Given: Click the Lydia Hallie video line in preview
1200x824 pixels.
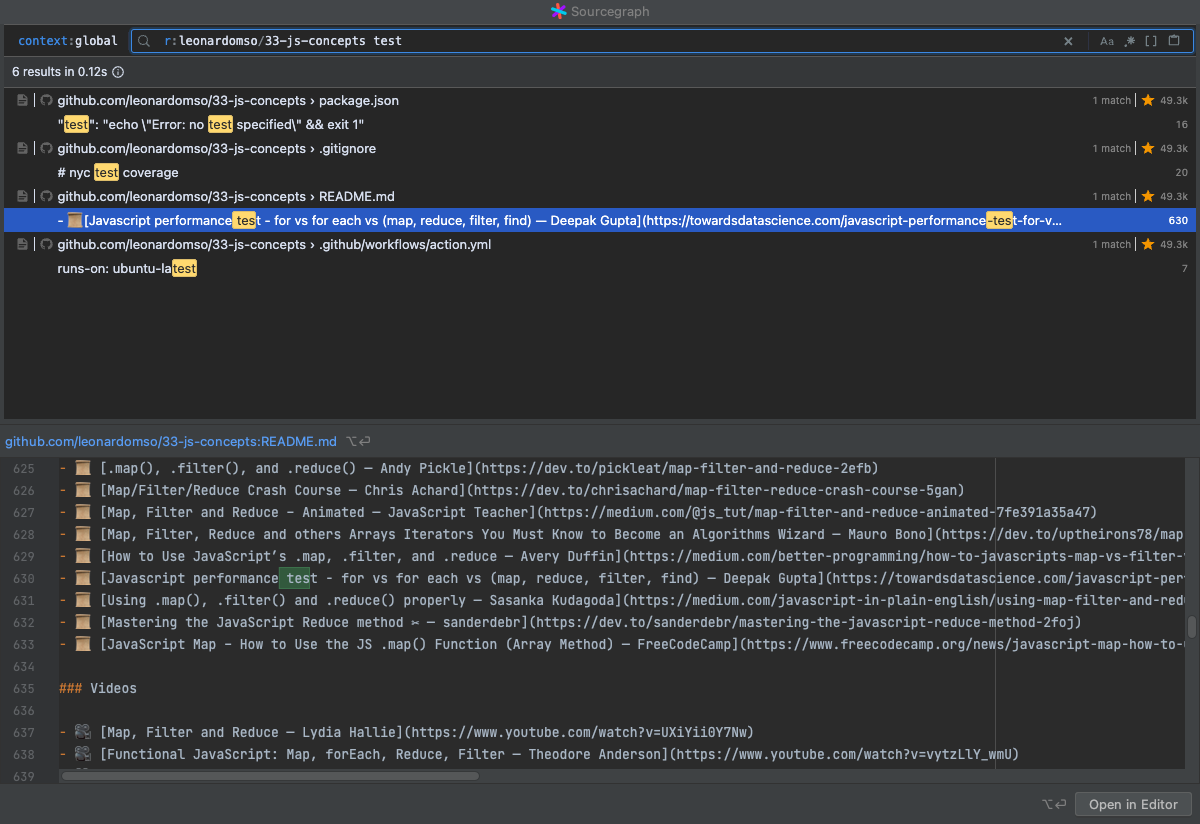Looking at the screenshot, I should pyautogui.click(x=407, y=732).
